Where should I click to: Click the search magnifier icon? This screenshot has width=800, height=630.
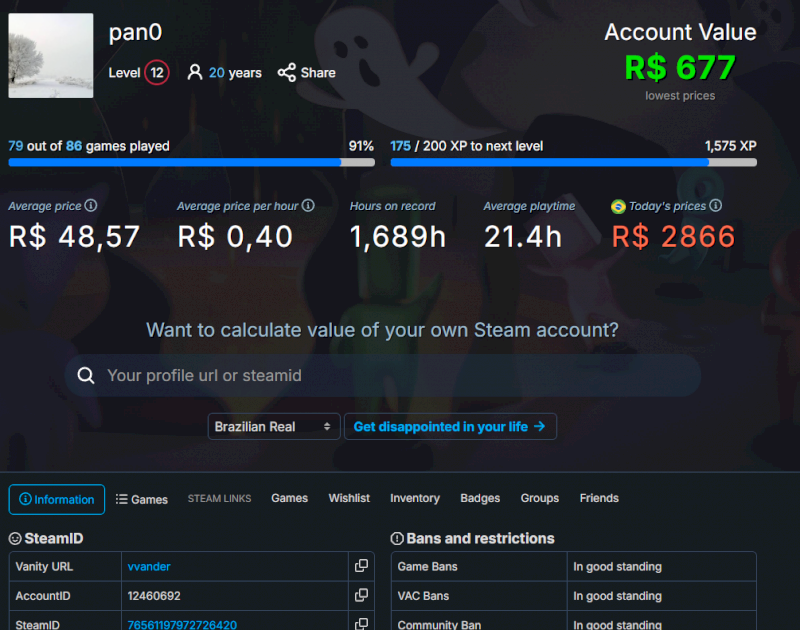[86, 375]
